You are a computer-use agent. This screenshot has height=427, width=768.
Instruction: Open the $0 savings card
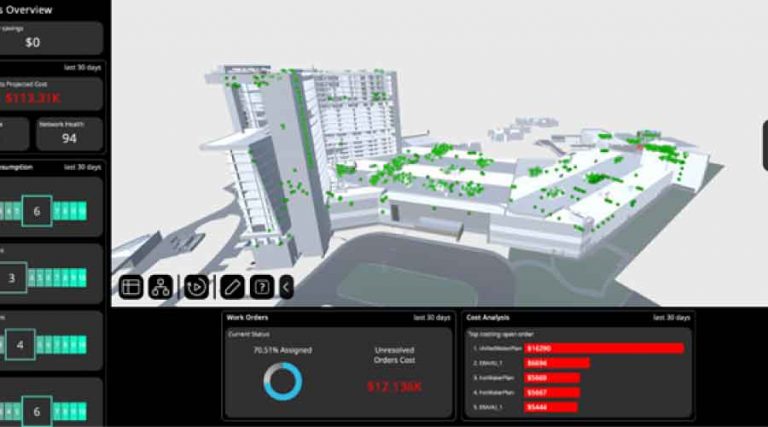[52, 38]
